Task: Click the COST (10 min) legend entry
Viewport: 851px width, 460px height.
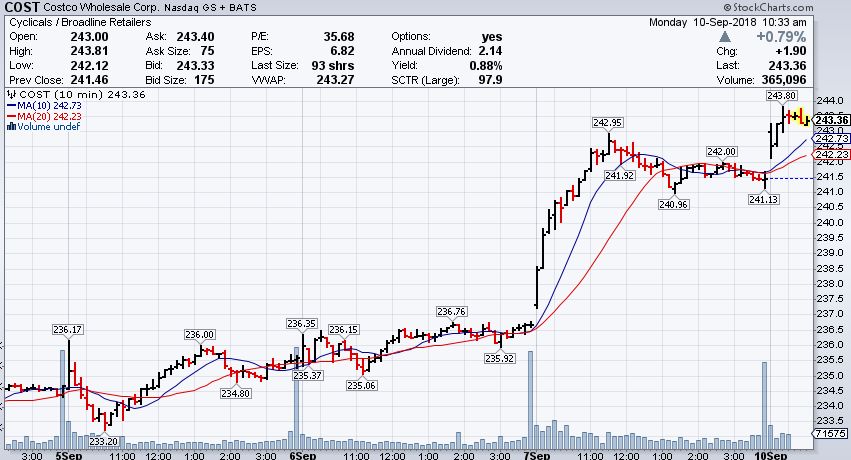Action: click(x=76, y=94)
